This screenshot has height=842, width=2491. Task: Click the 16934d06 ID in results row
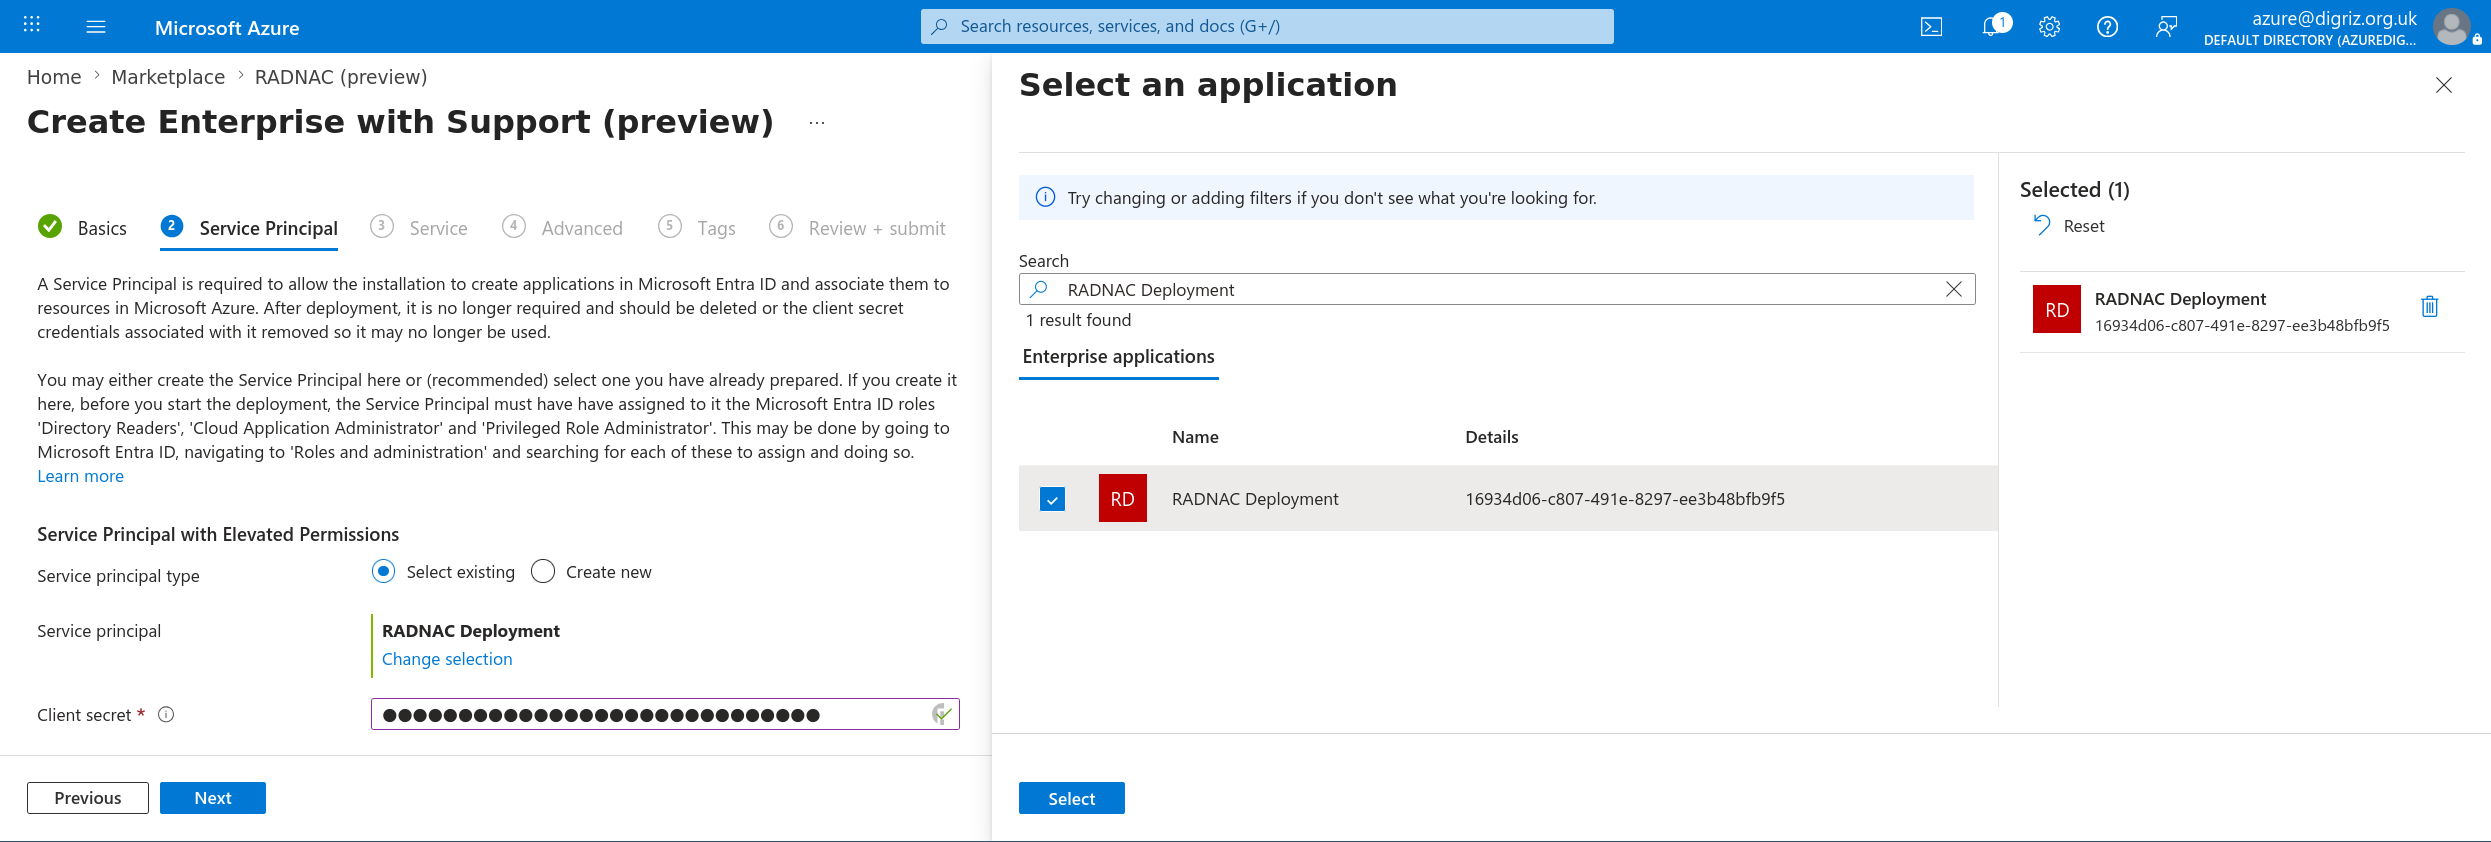tap(1625, 499)
